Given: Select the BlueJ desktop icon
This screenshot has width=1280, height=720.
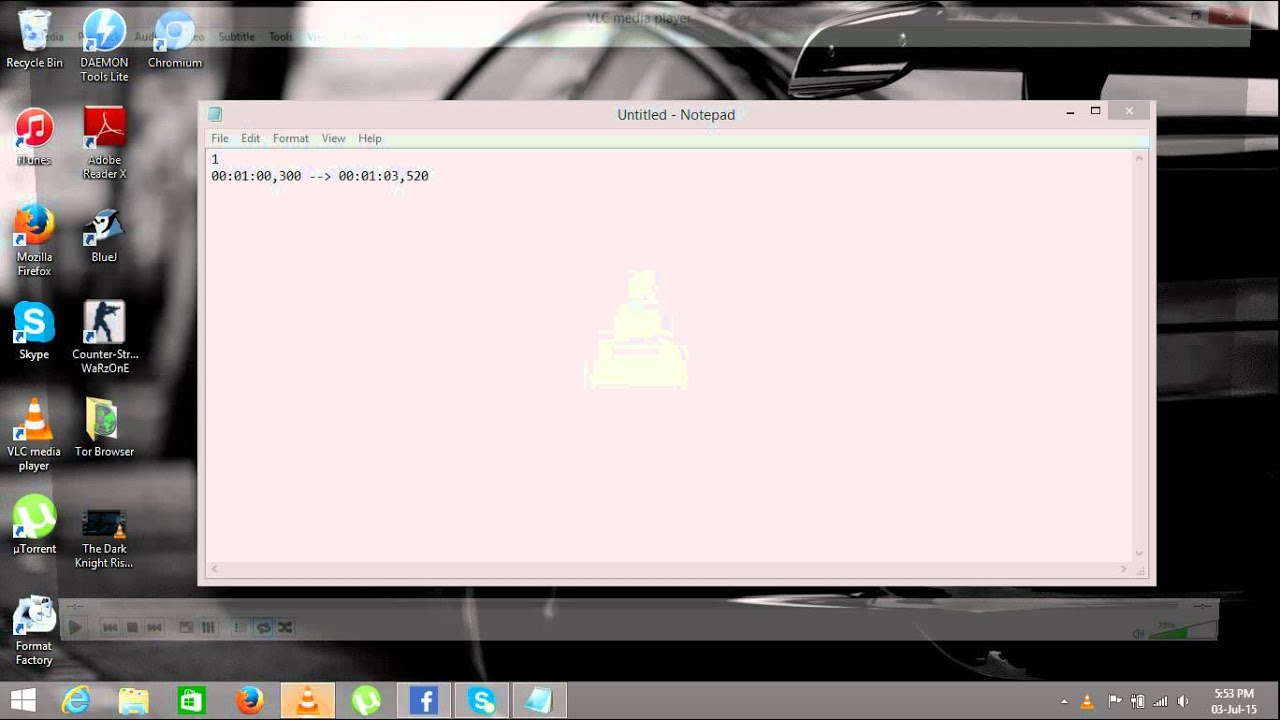Looking at the screenshot, I should (x=104, y=235).
